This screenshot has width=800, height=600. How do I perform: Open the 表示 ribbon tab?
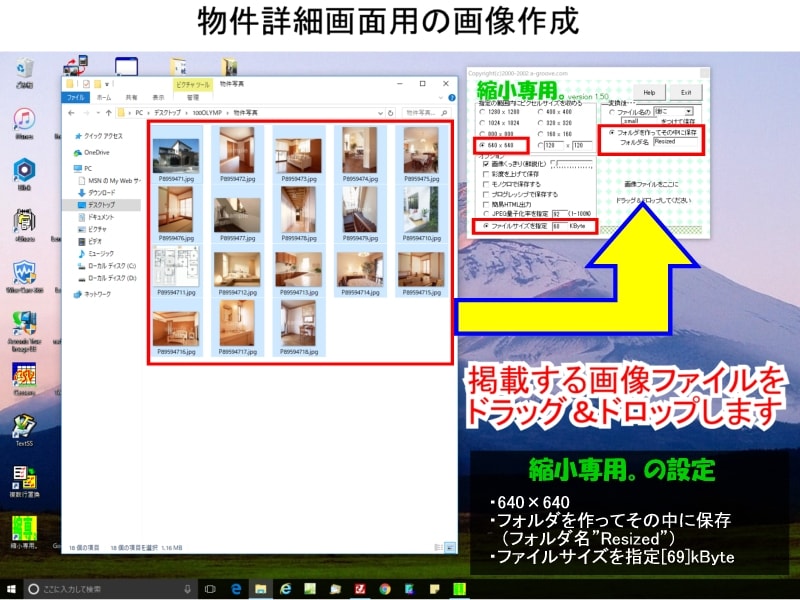[x=158, y=97]
